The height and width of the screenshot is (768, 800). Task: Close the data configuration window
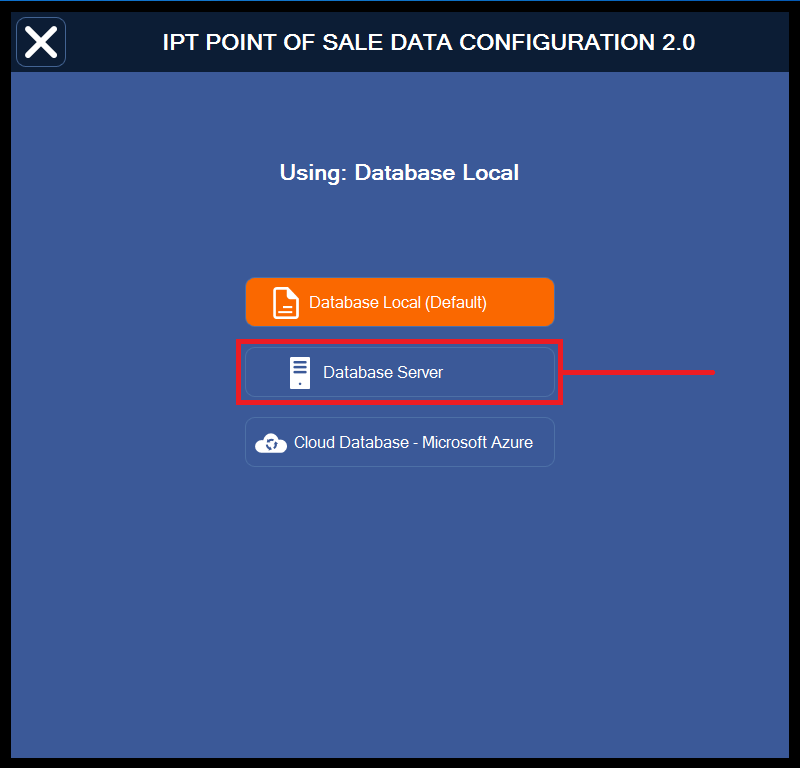click(41, 42)
